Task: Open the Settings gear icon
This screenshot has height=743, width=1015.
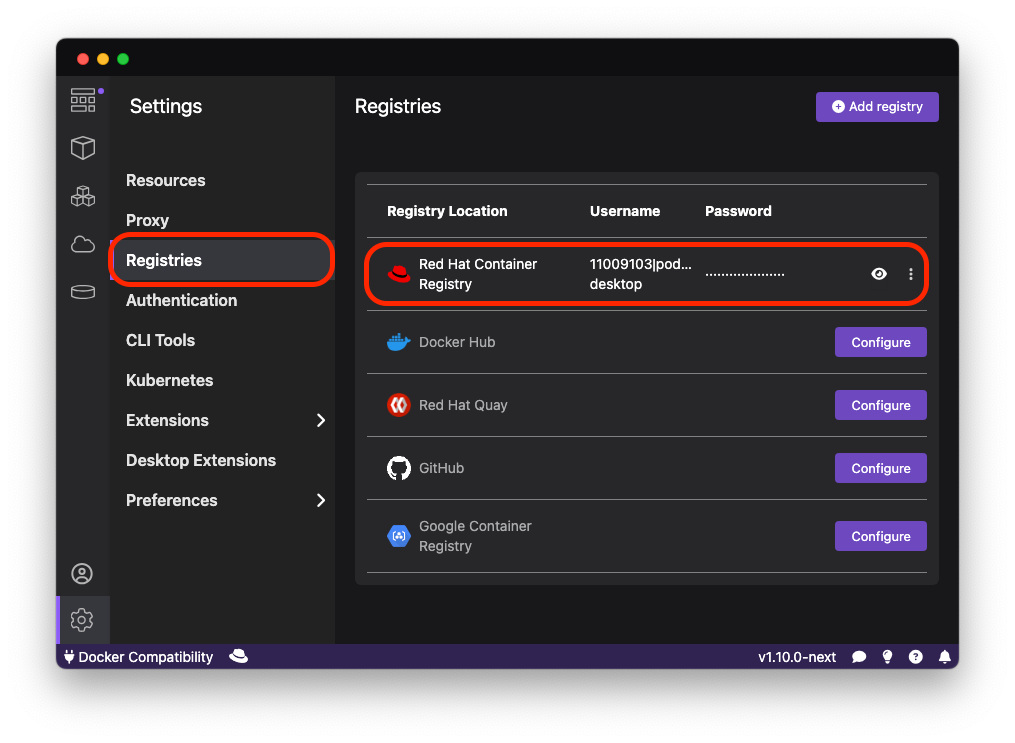Action: click(82, 620)
